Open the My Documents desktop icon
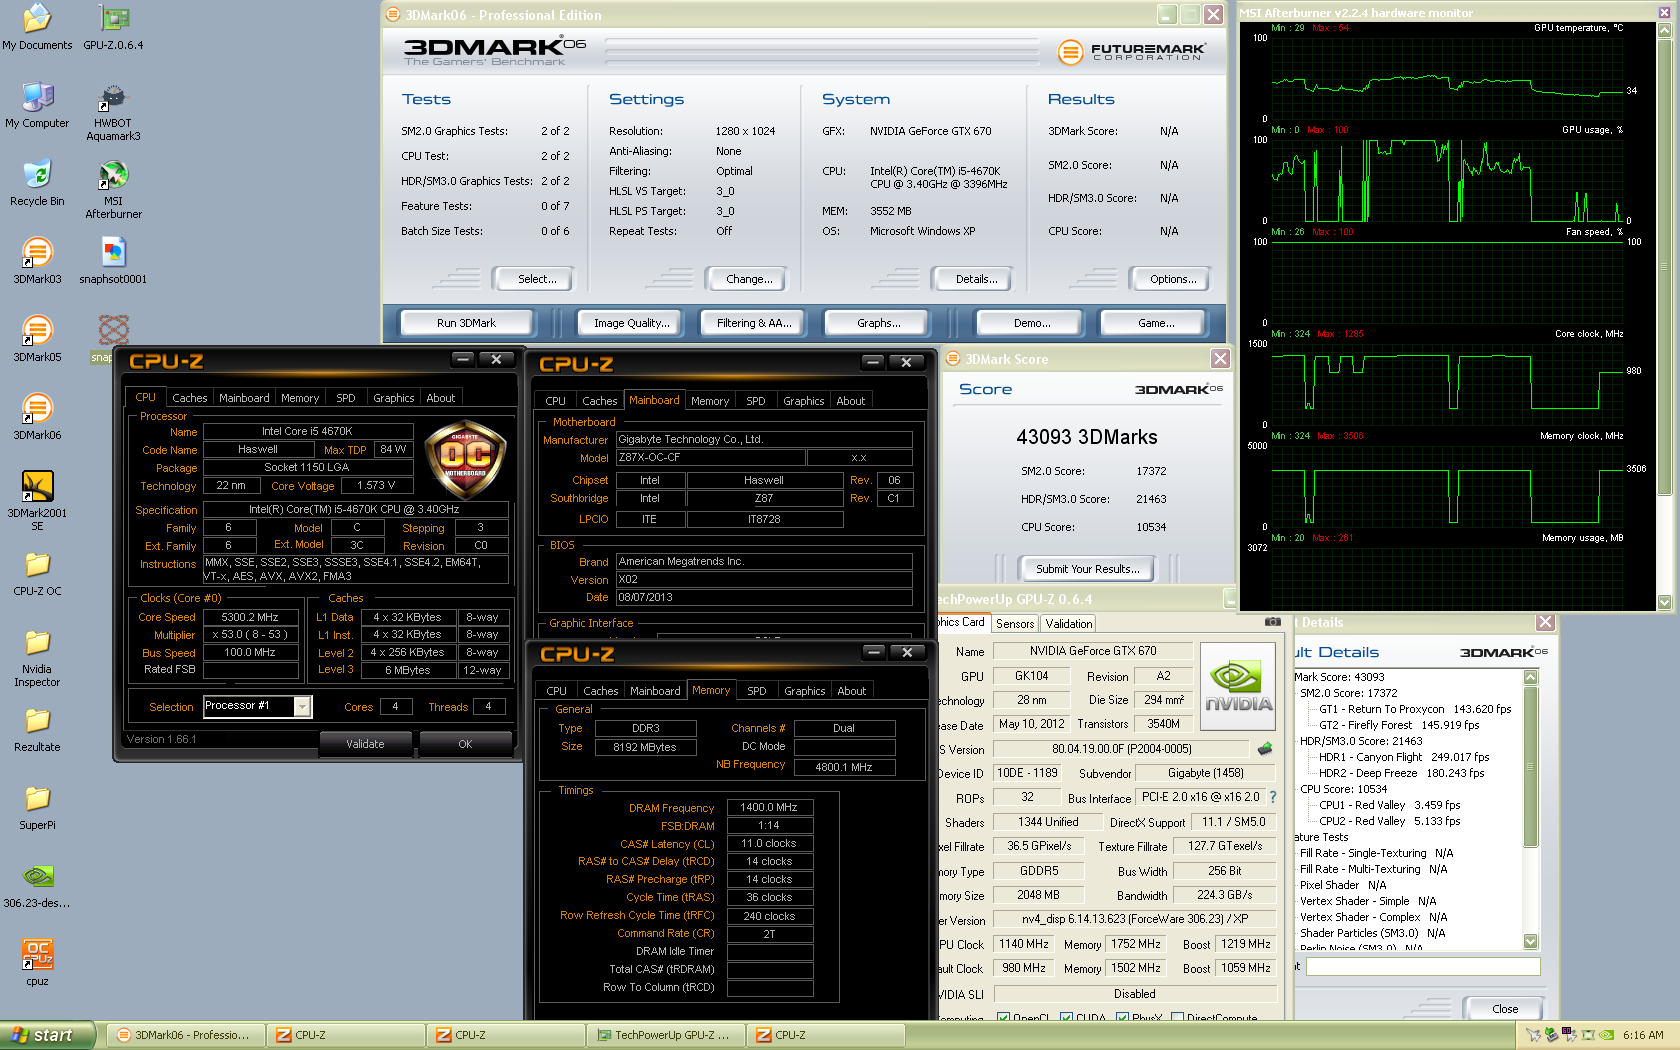This screenshot has width=1680, height=1050. coord(37,27)
